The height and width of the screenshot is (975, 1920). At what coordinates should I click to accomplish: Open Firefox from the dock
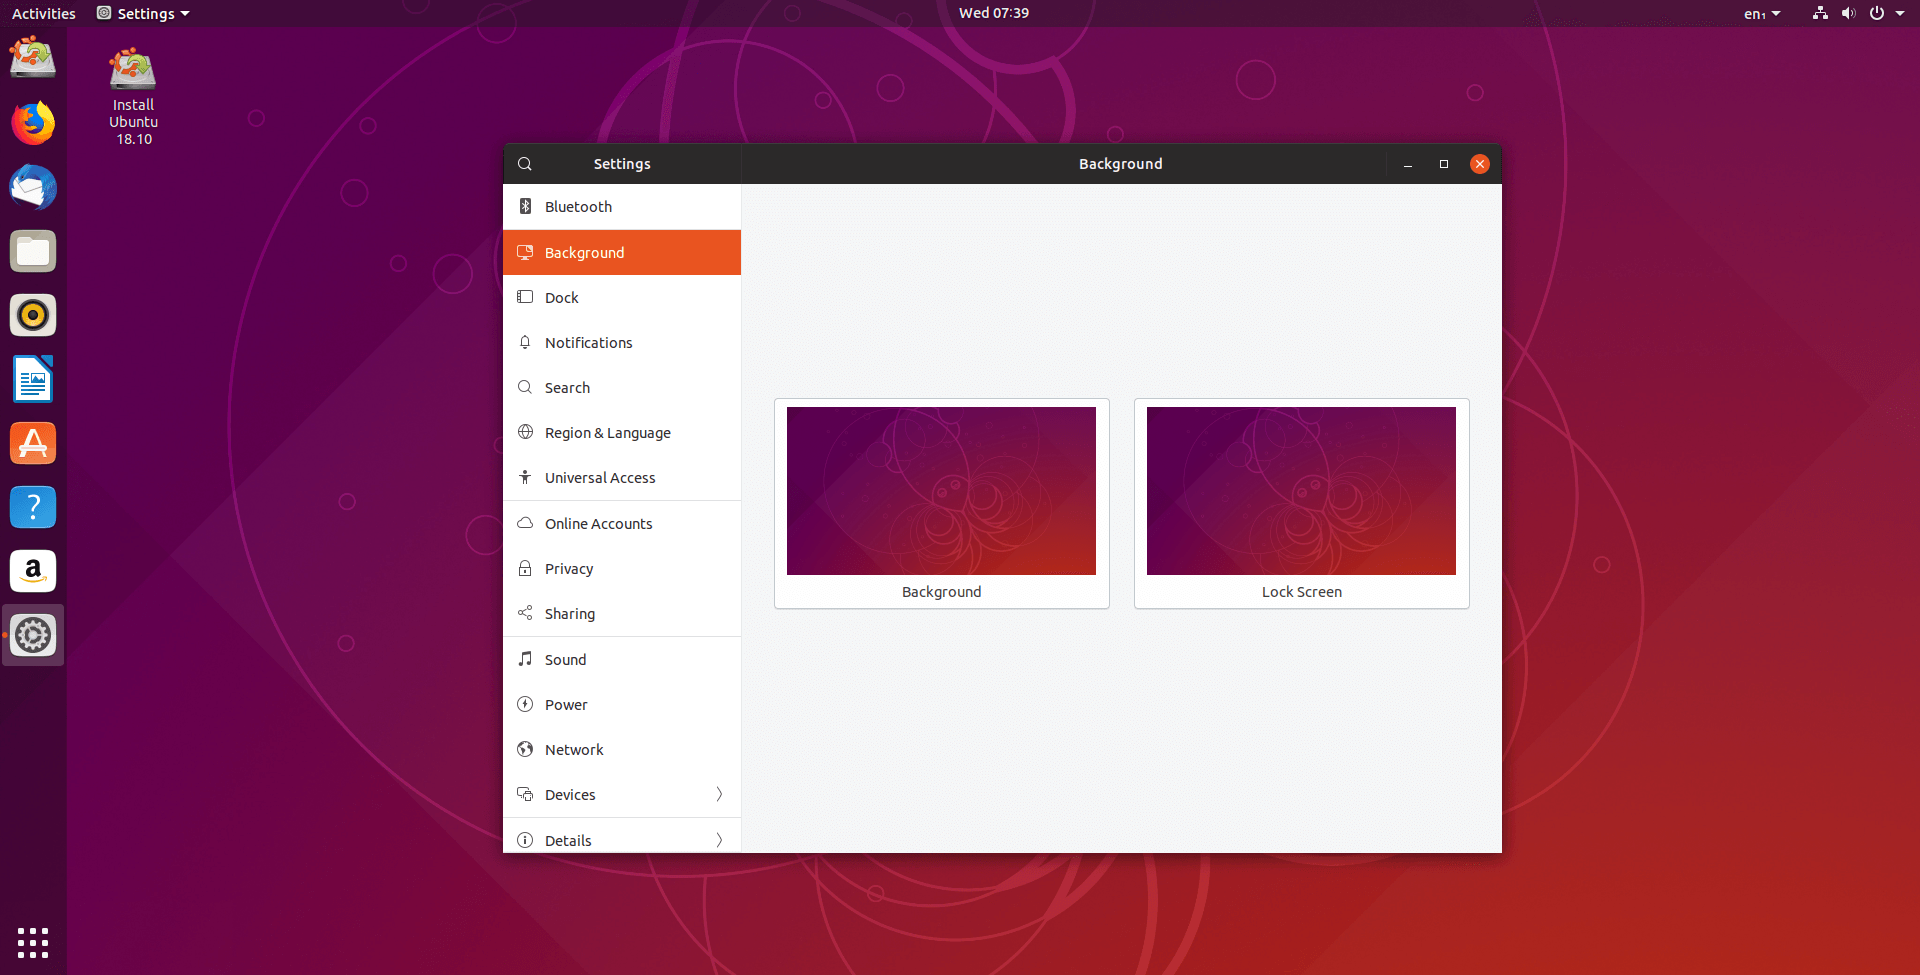pos(33,123)
